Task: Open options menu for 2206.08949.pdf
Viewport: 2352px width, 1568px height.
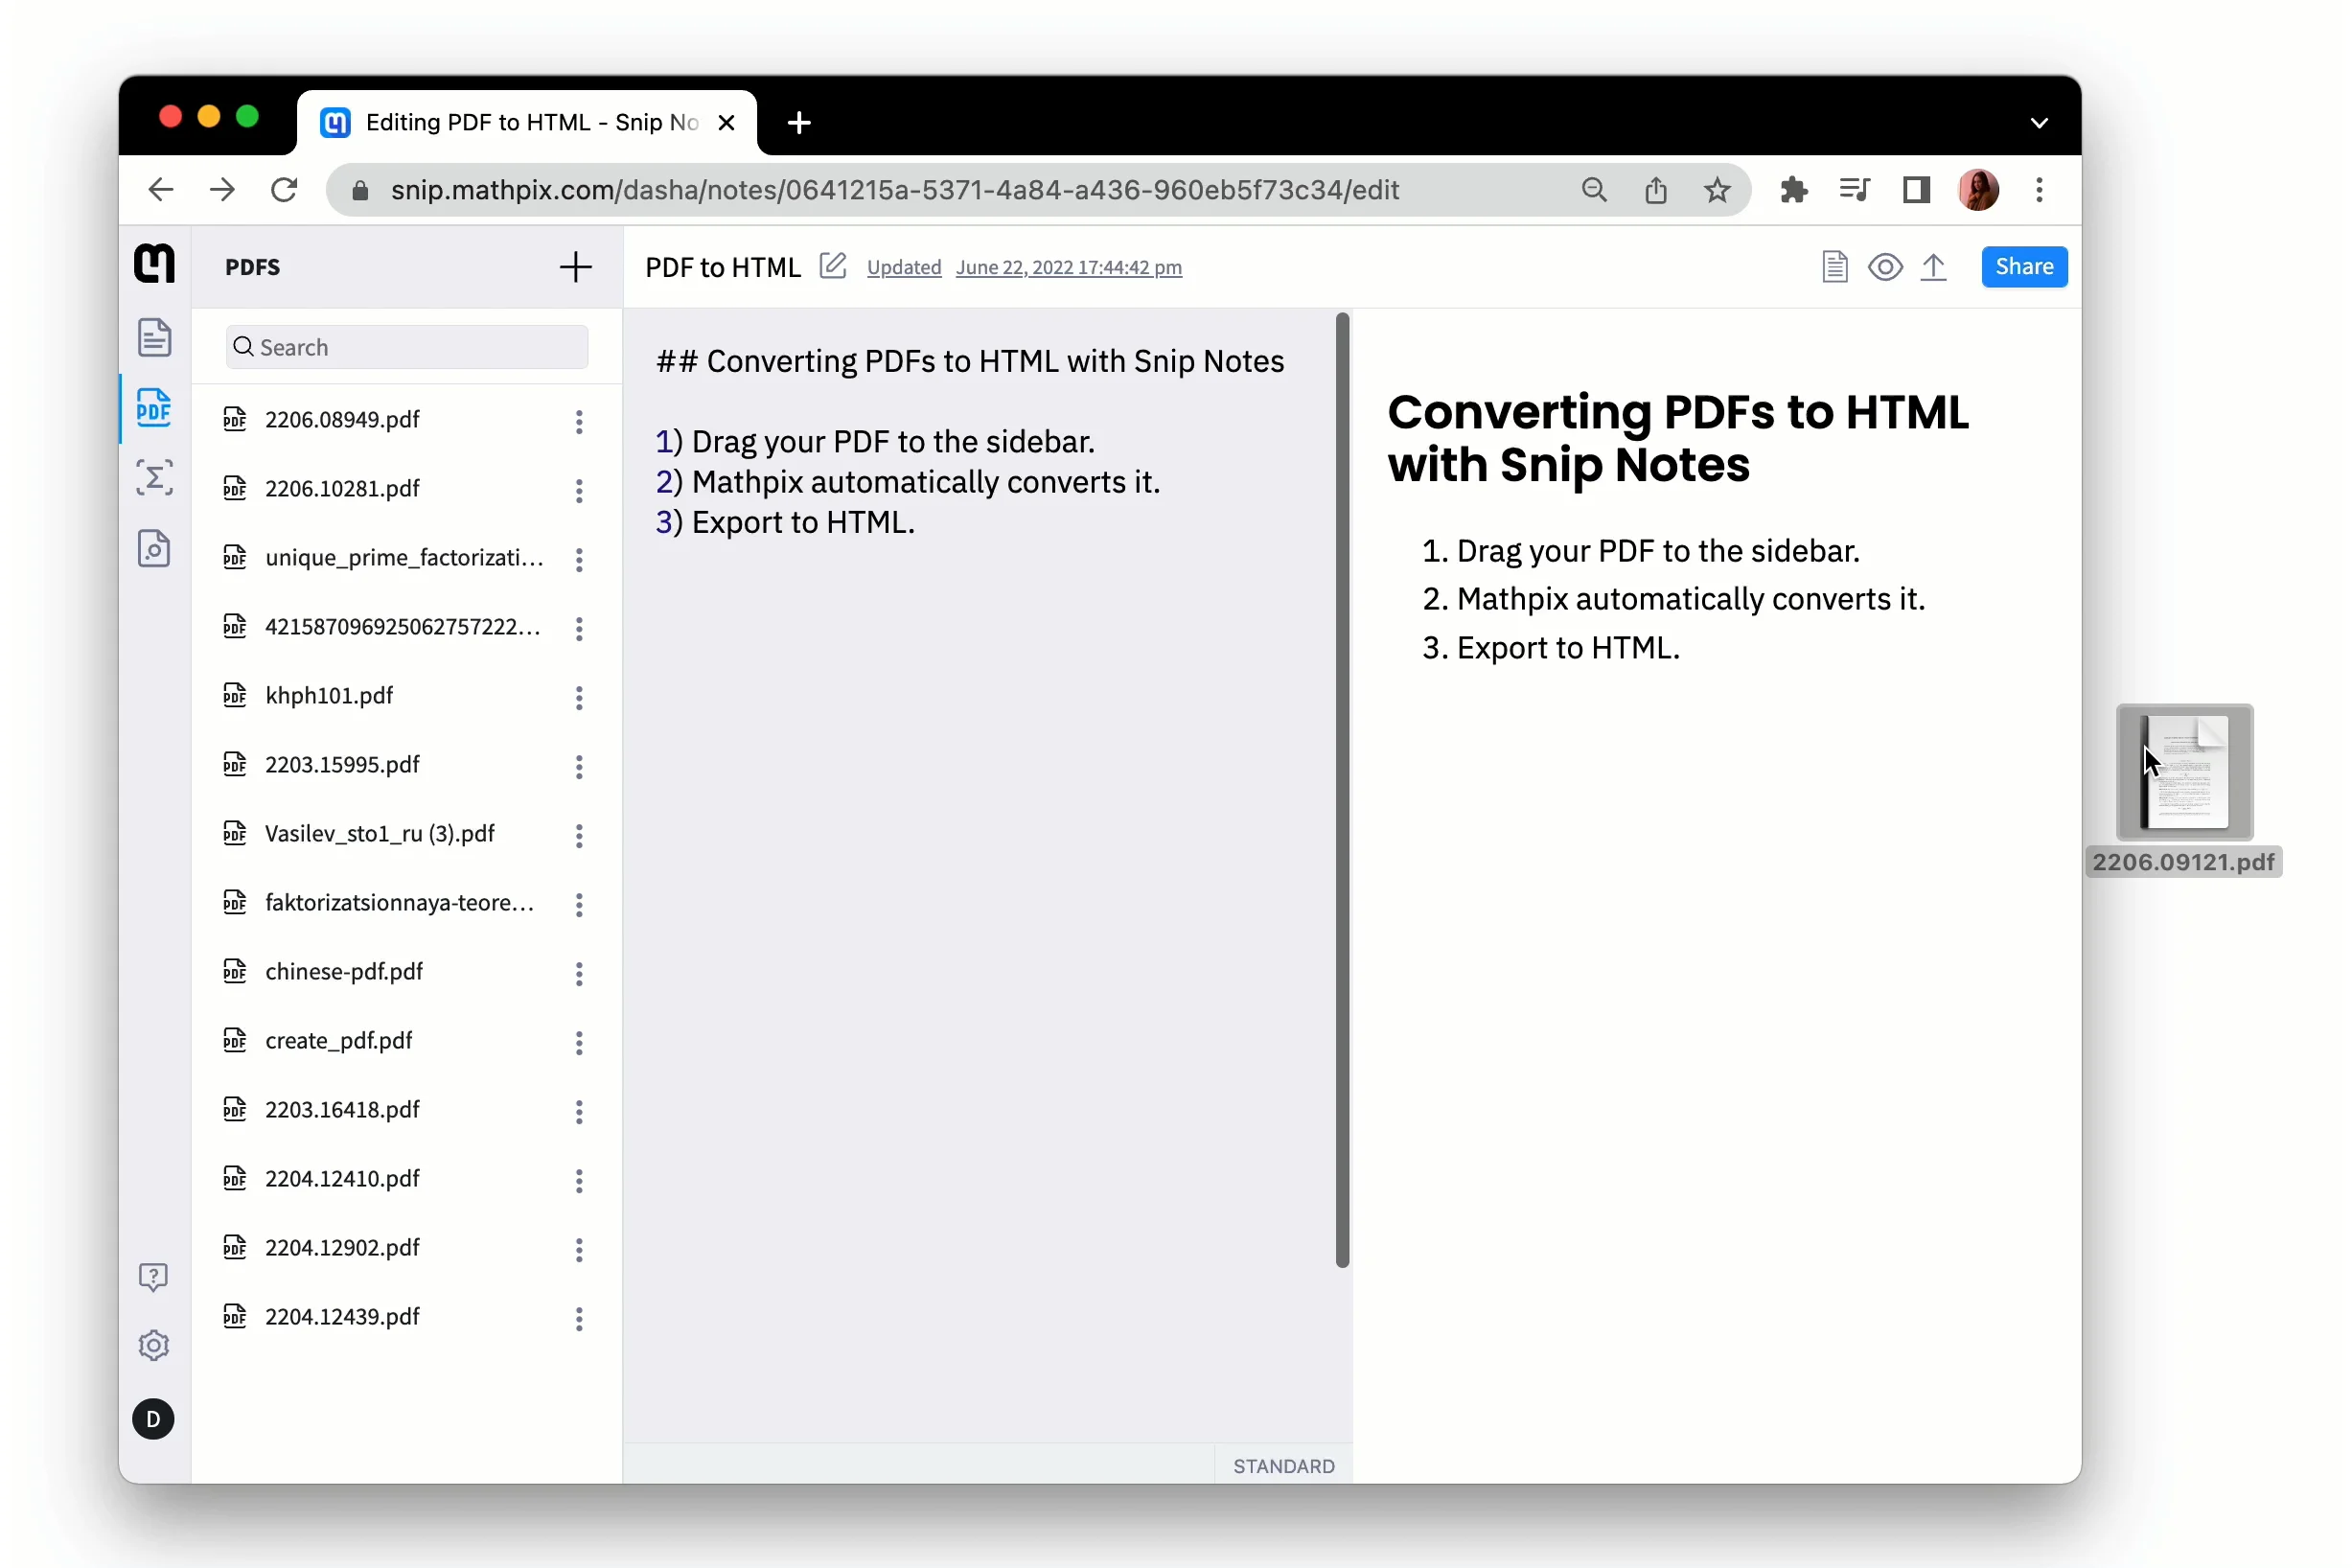Action: tap(579, 421)
